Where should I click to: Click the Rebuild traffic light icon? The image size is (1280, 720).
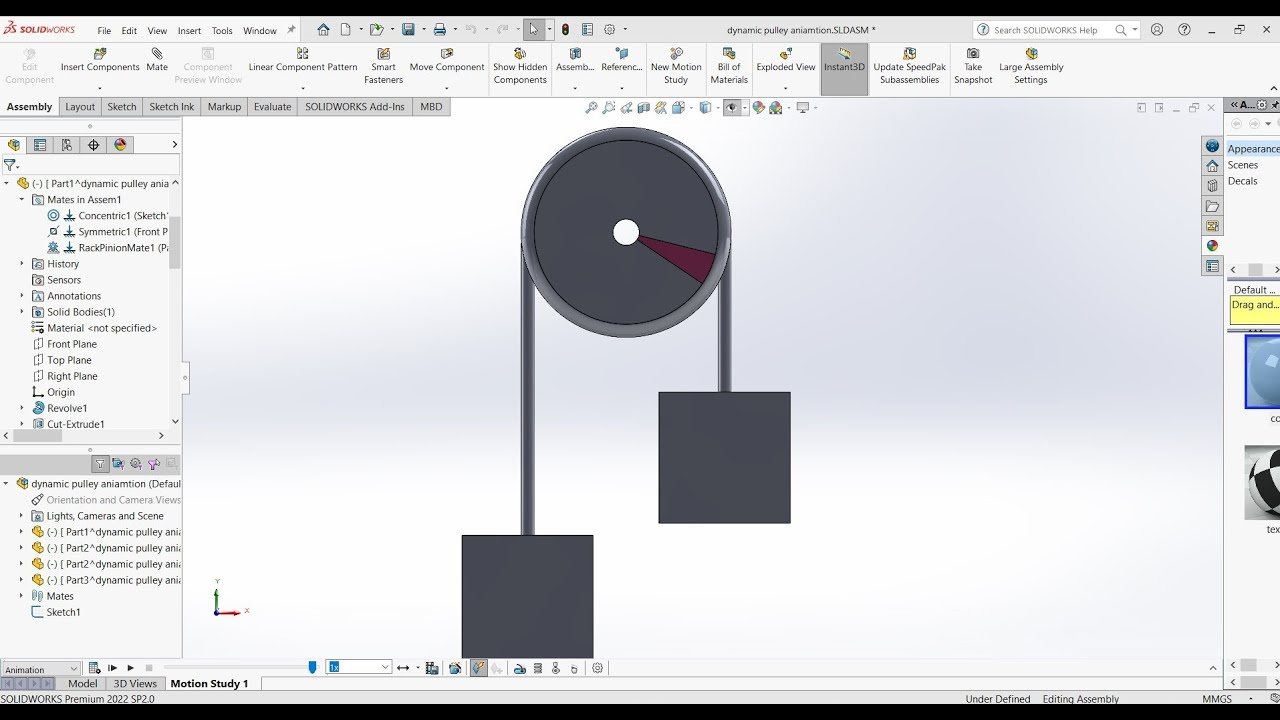point(566,30)
